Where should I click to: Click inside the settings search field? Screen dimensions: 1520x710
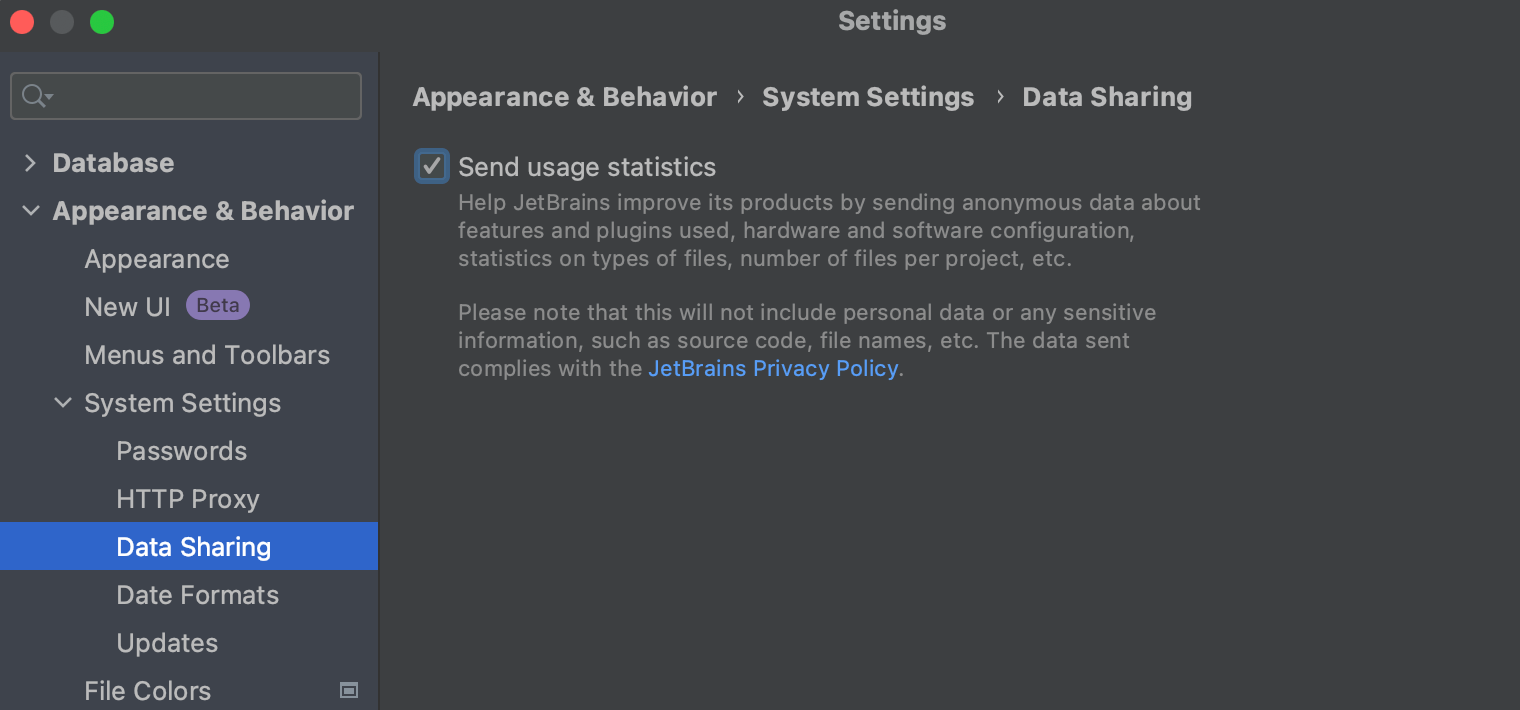click(x=185, y=95)
